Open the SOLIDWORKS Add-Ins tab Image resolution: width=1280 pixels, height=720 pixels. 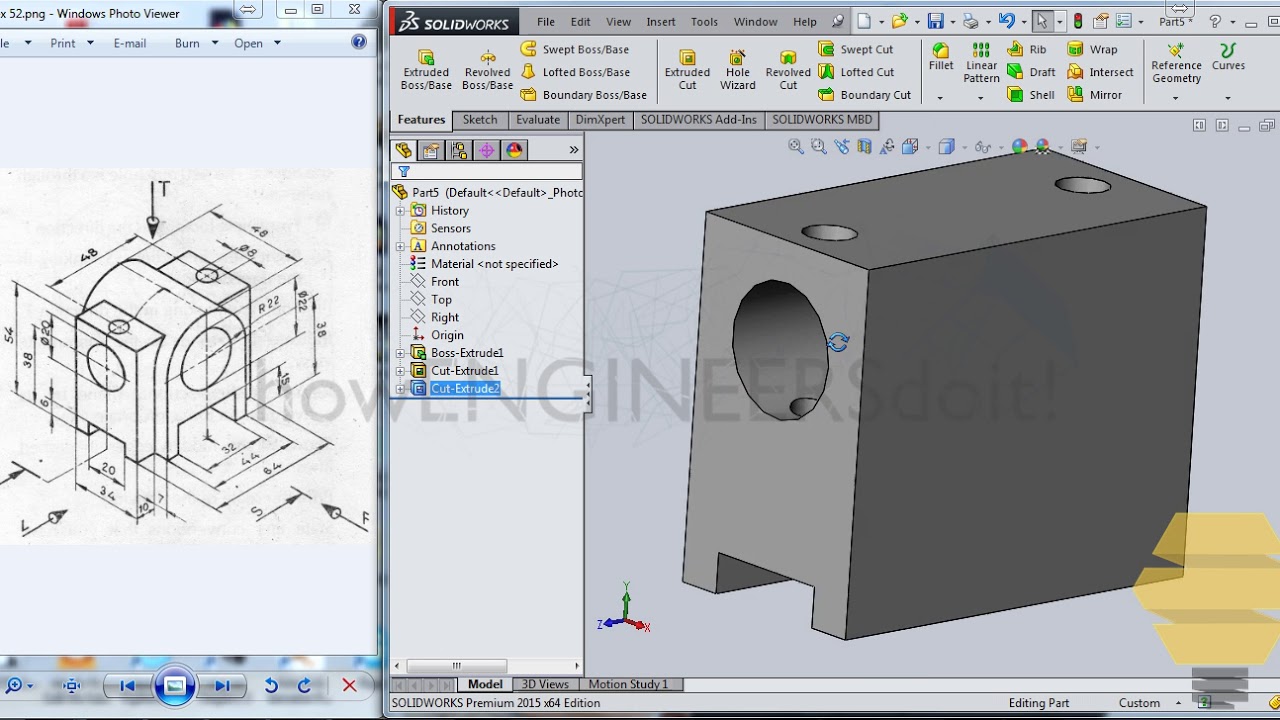(699, 120)
